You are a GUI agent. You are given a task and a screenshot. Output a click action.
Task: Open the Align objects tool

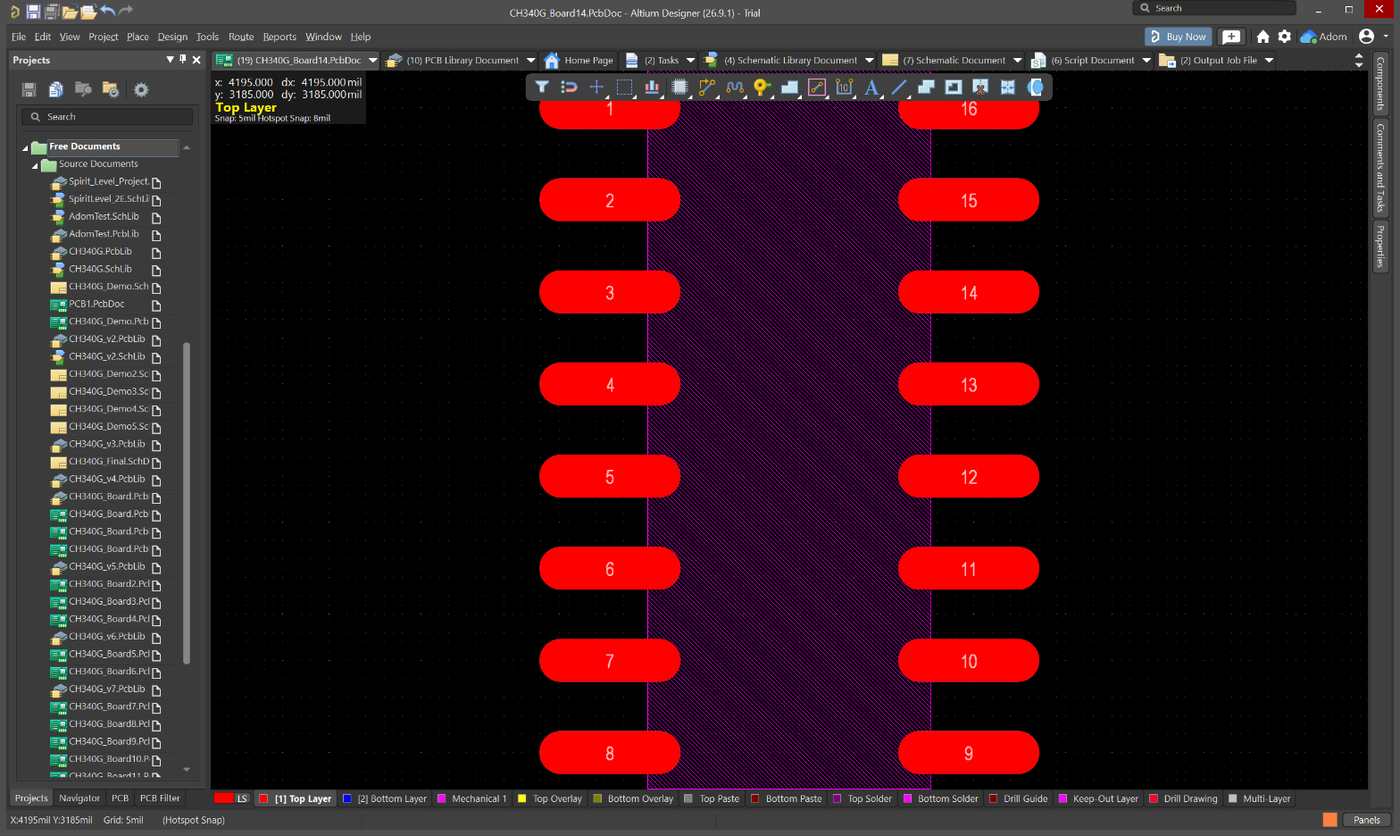652,87
